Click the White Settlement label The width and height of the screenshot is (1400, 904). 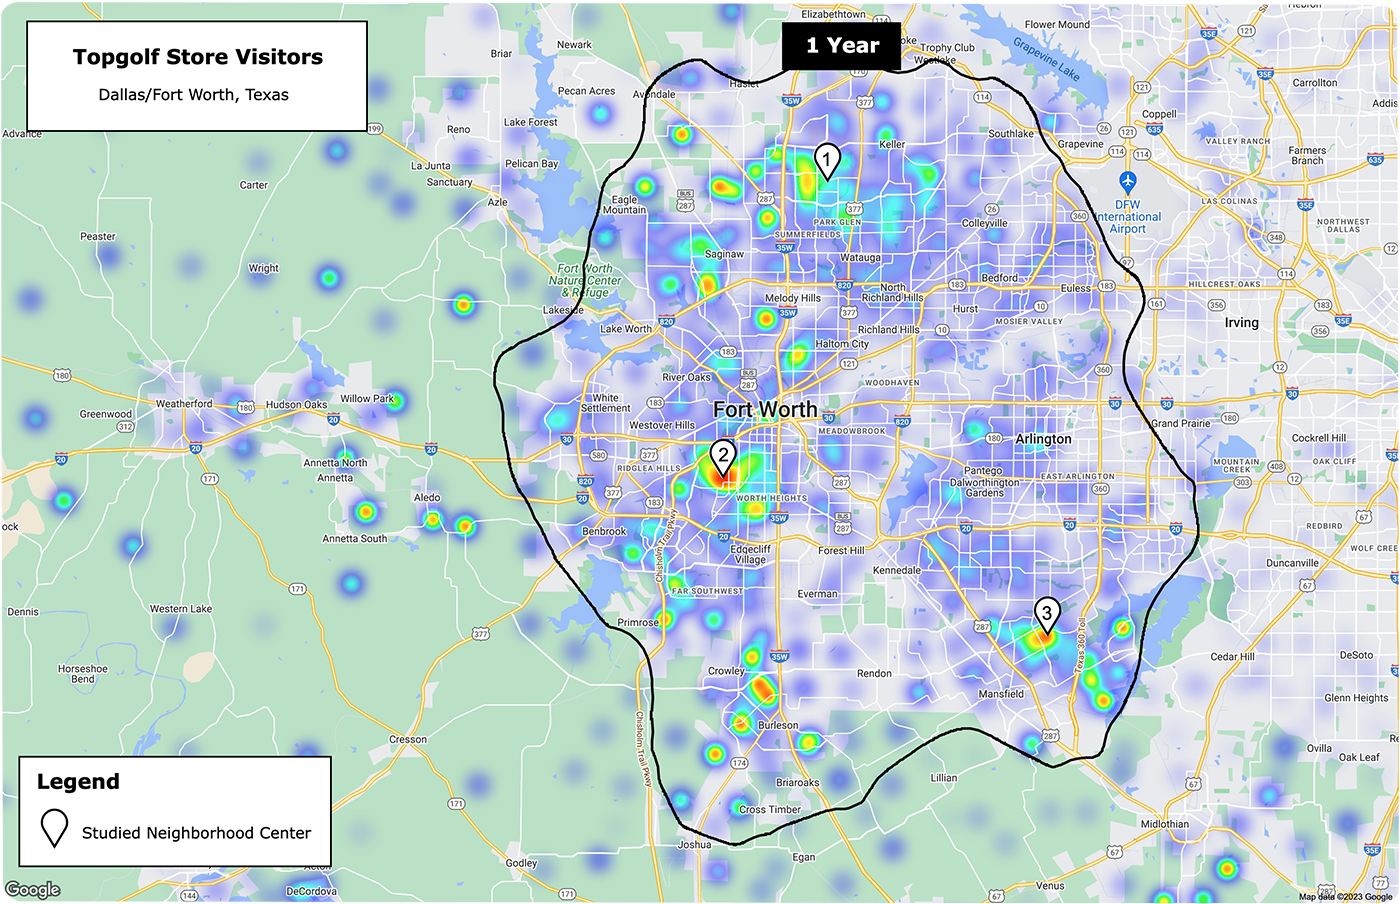(606, 403)
